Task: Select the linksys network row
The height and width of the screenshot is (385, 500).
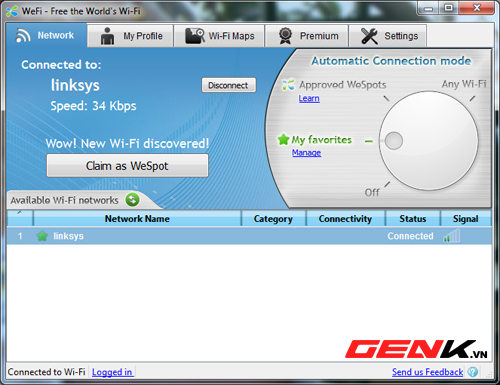Action: [249, 236]
